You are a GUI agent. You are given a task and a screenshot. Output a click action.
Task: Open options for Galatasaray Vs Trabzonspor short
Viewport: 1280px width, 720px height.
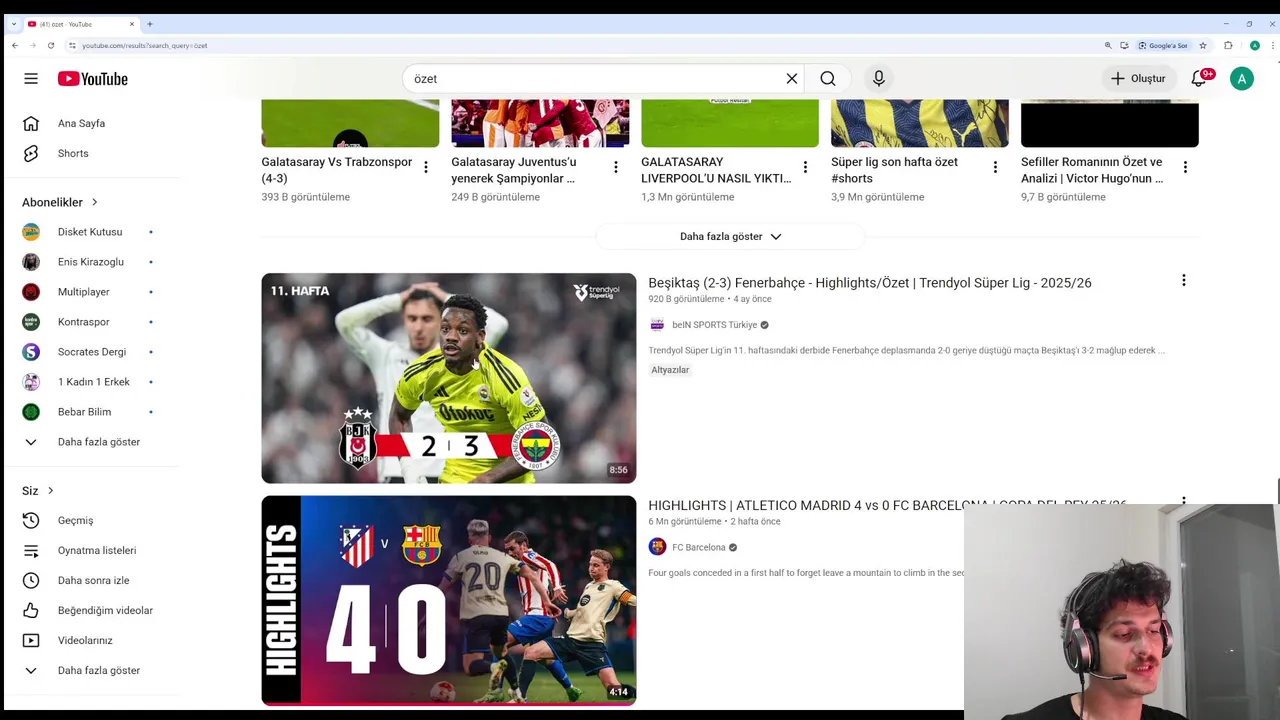click(x=426, y=167)
